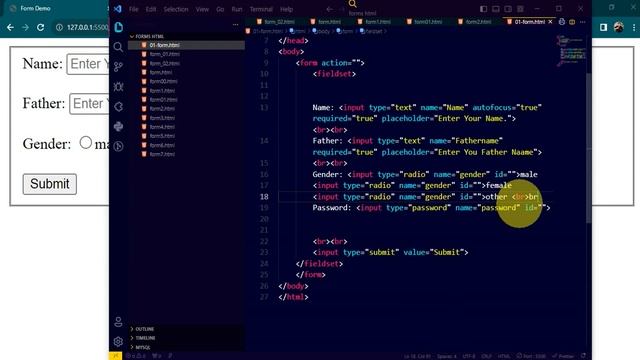Screen dimensions: 640x360
Task: Open the Run menu
Action: tap(237, 9)
